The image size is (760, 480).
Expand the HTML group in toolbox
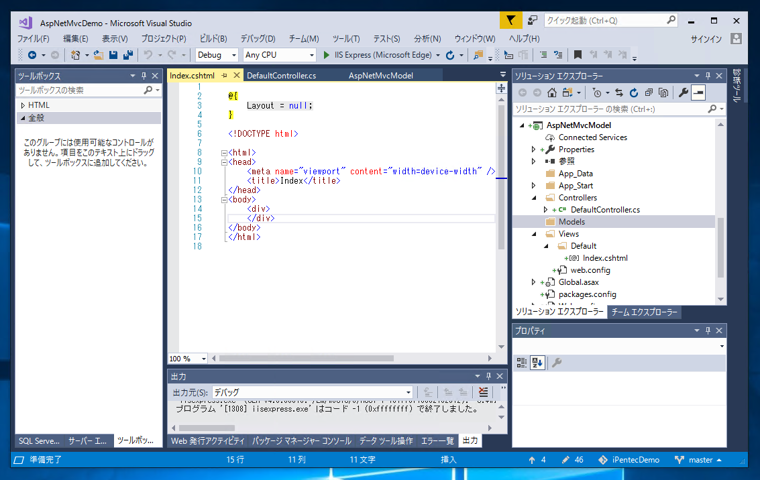(x=22, y=105)
